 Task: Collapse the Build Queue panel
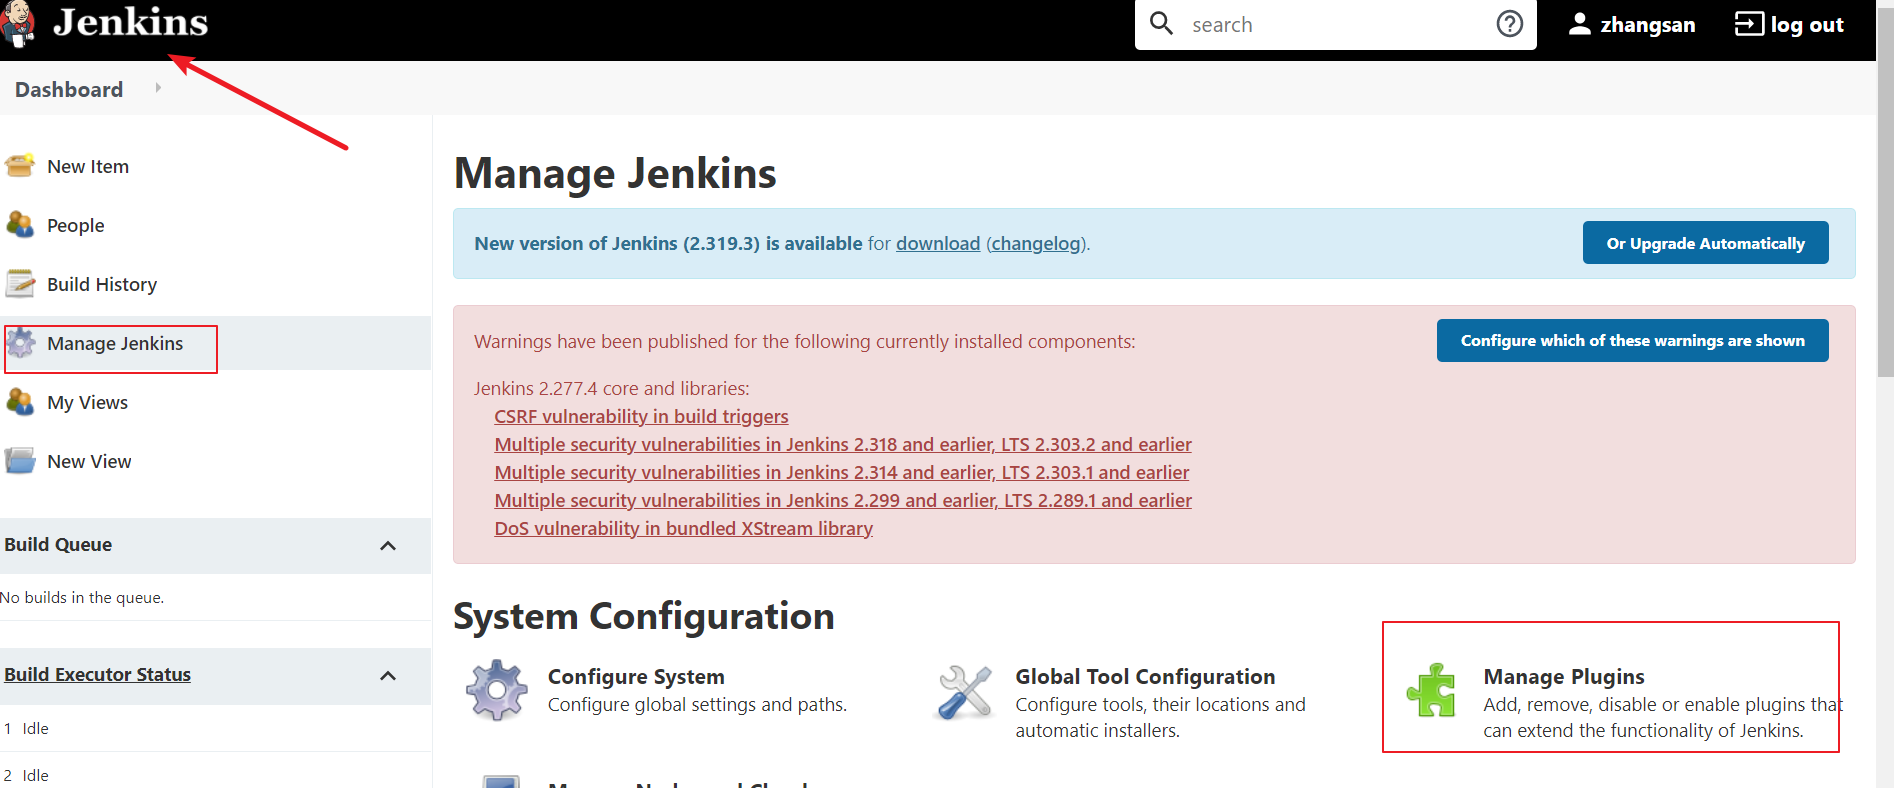pos(388,546)
